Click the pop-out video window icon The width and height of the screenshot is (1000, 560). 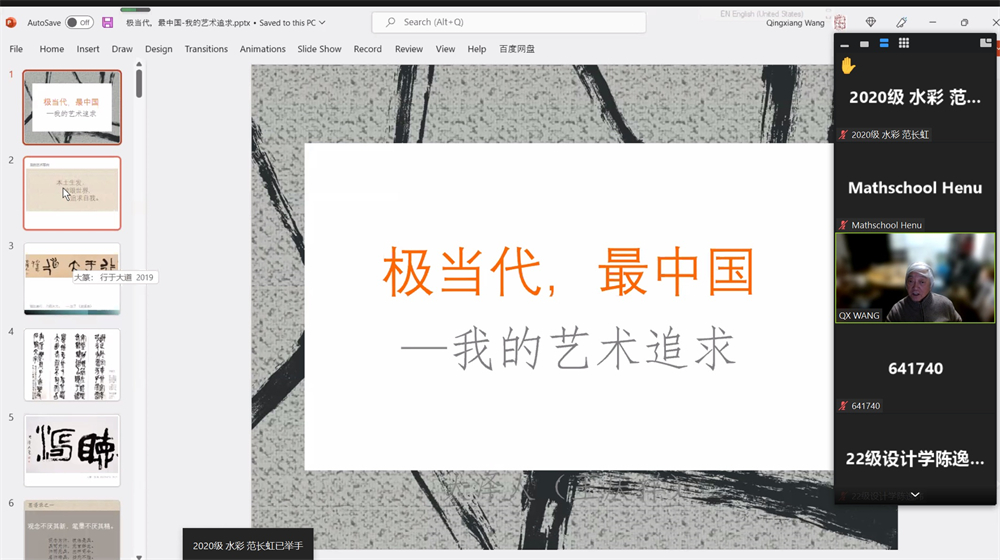point(985,44)
